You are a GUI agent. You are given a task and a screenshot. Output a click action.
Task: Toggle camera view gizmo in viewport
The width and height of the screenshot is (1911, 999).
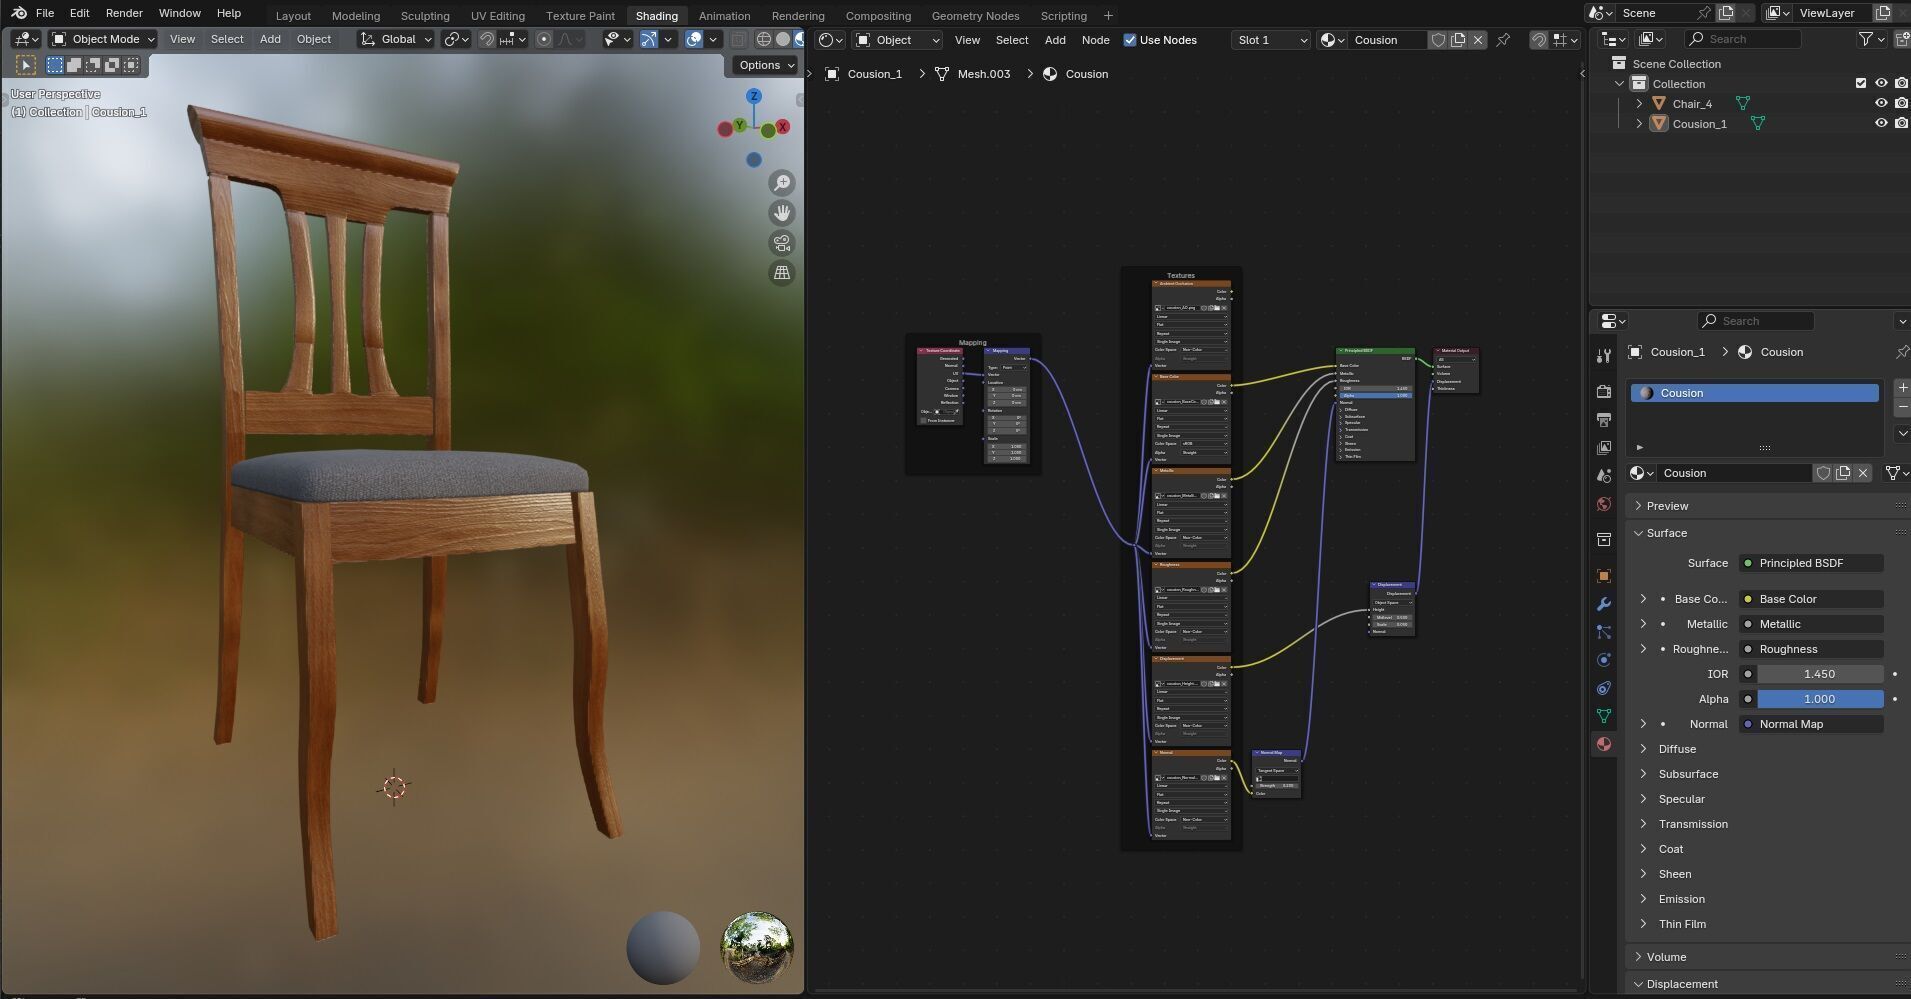point(782,243)
